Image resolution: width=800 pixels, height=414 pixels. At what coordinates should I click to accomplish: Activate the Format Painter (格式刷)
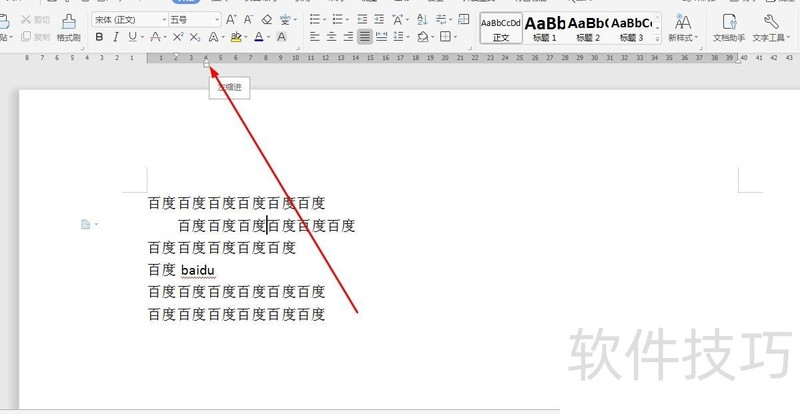click(68, 28)
